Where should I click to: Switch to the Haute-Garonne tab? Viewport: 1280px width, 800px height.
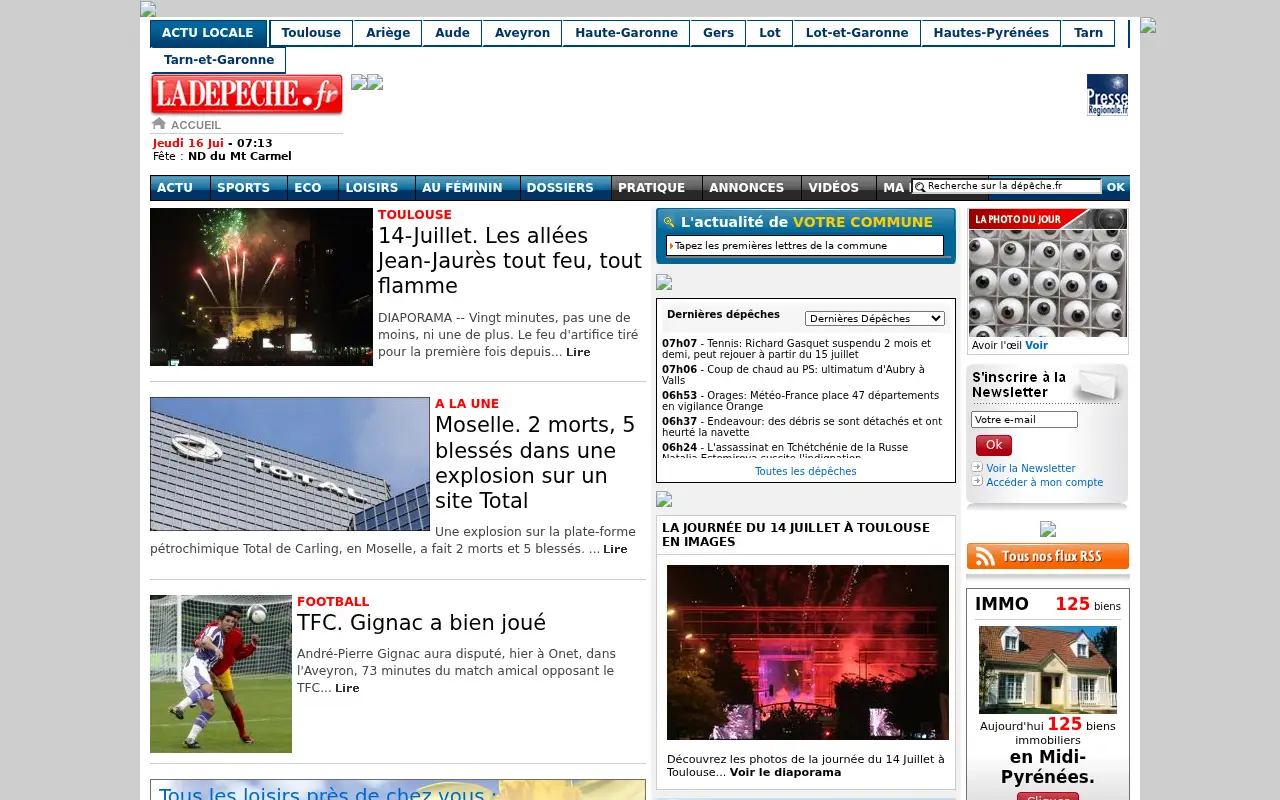626,33
